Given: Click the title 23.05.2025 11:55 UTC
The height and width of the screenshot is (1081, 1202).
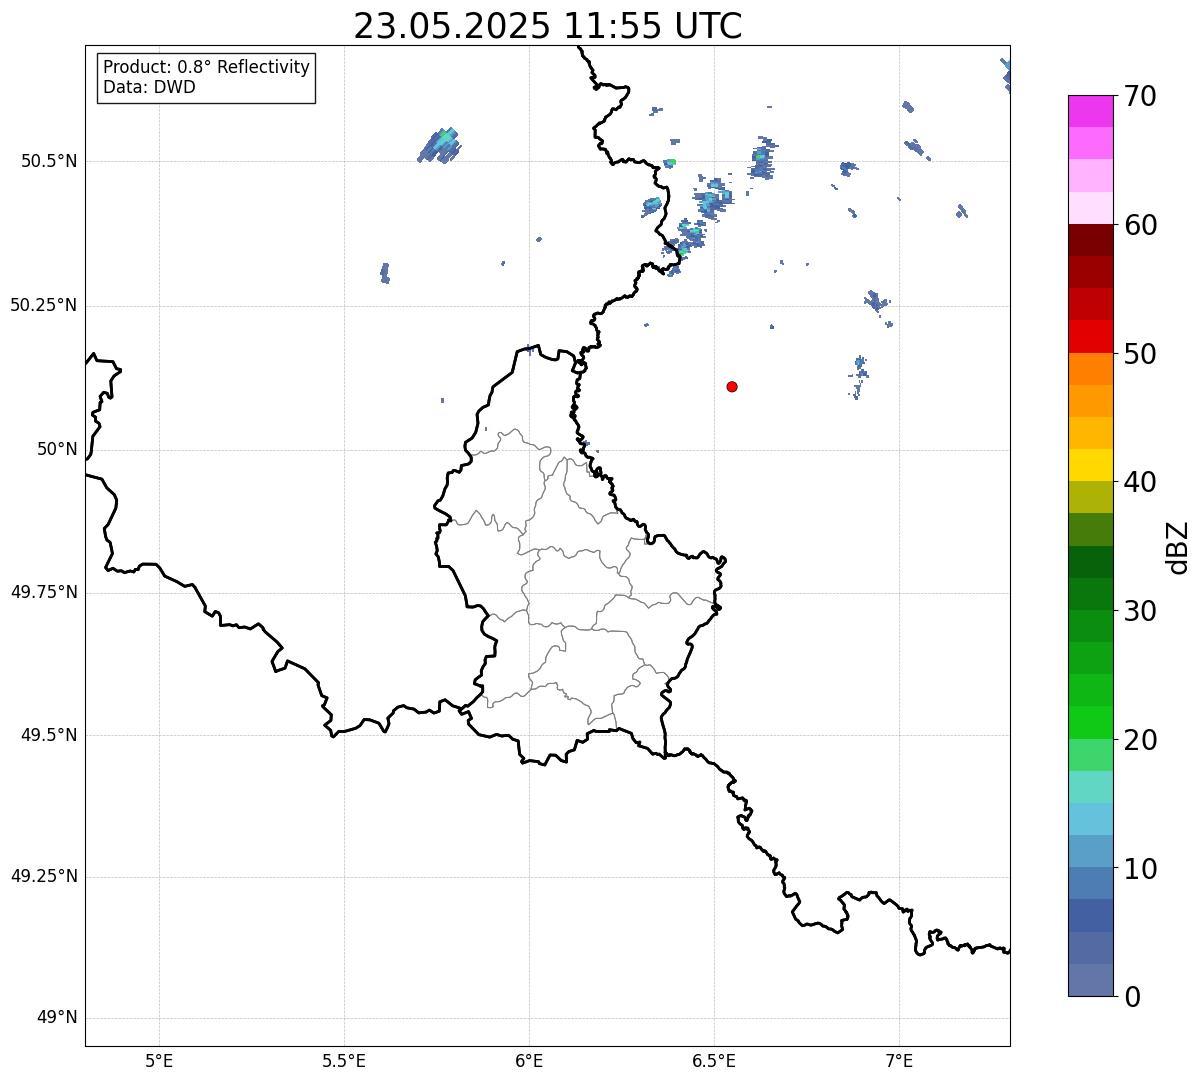Looking at the screenshot, I should [x=548, y=26].
